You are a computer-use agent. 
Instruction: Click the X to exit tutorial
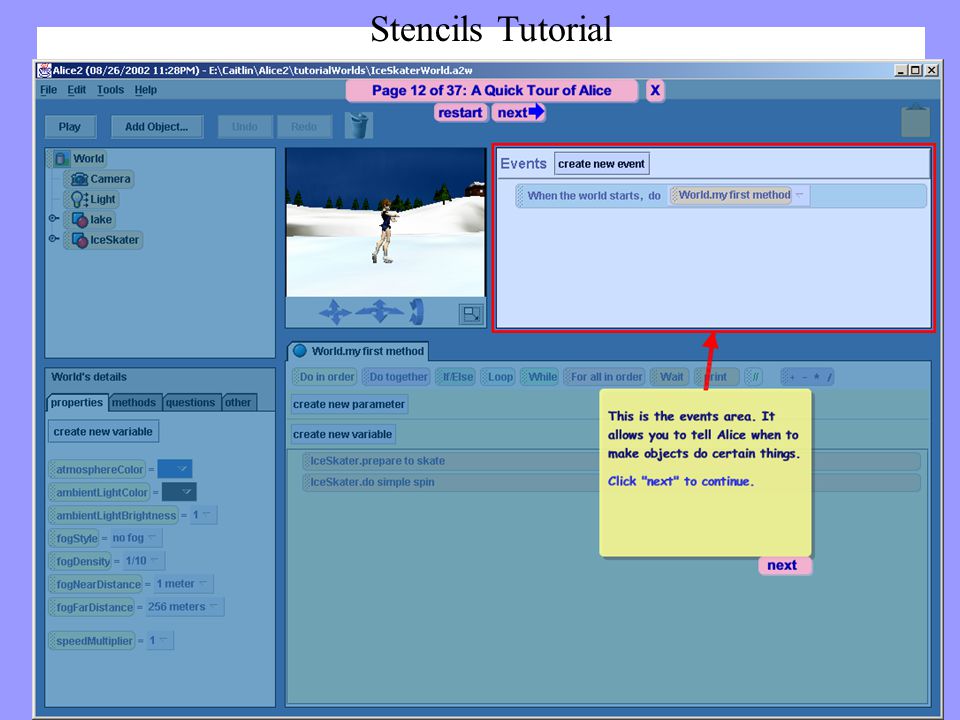[654, 90]
